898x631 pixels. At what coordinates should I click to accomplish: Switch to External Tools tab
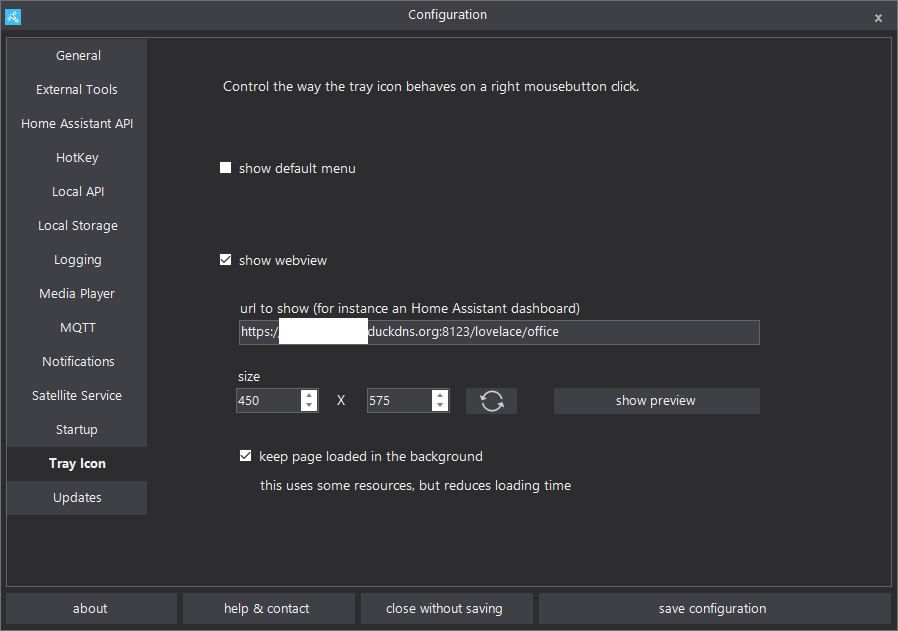(x=77, y=89)
